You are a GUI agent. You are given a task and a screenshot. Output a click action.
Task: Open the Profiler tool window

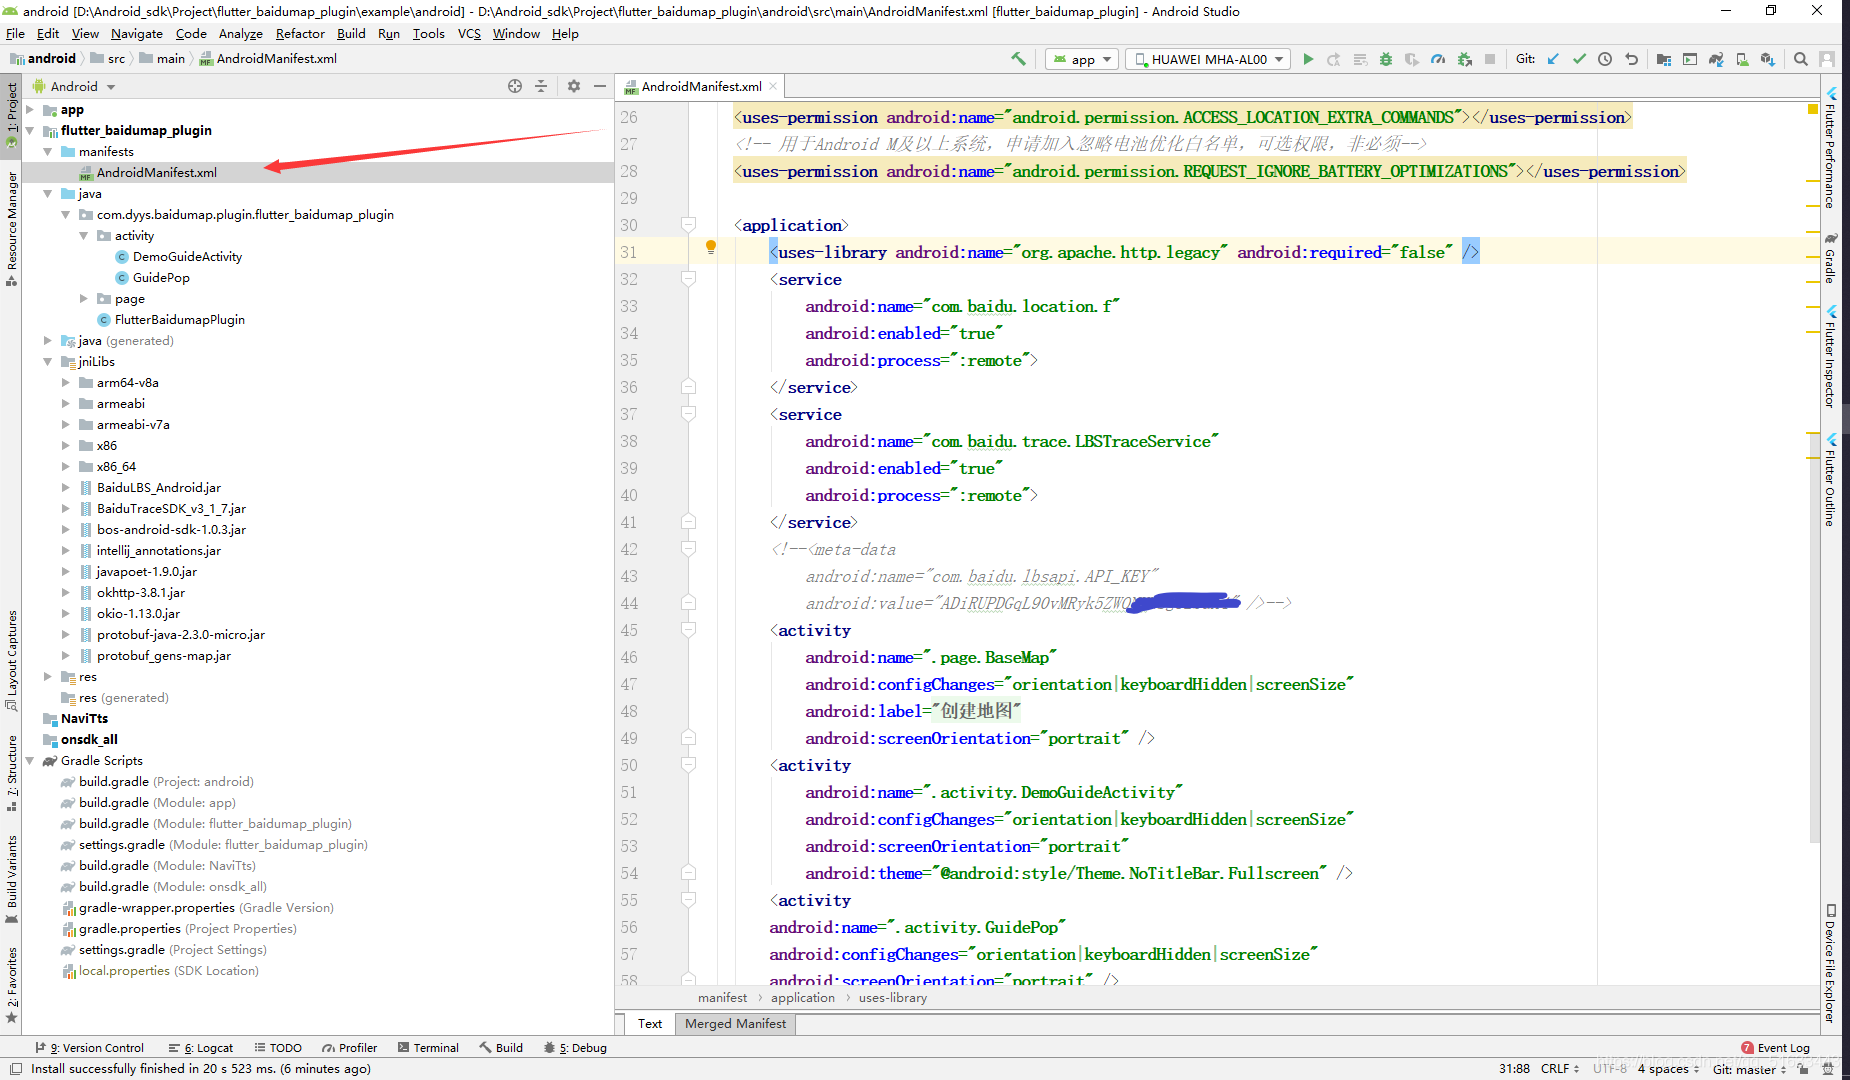350,1047
